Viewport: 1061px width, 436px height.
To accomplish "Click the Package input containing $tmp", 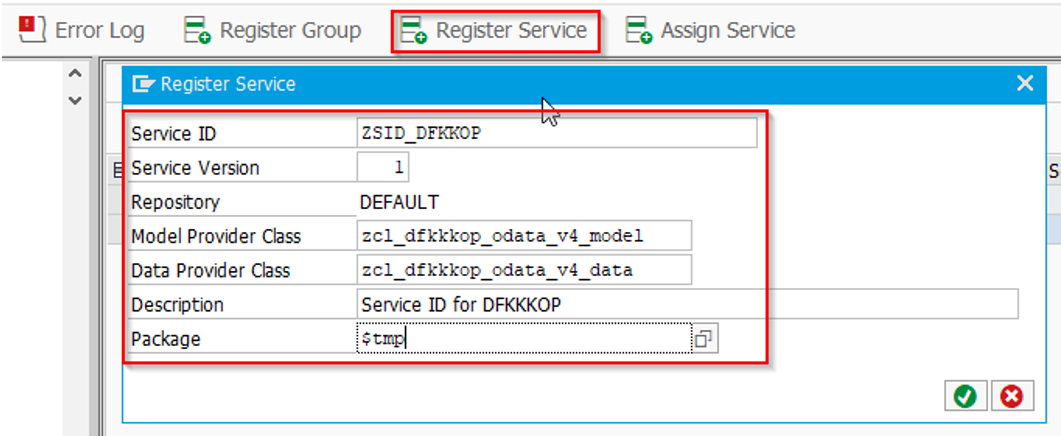I will [x=522, y=339].
